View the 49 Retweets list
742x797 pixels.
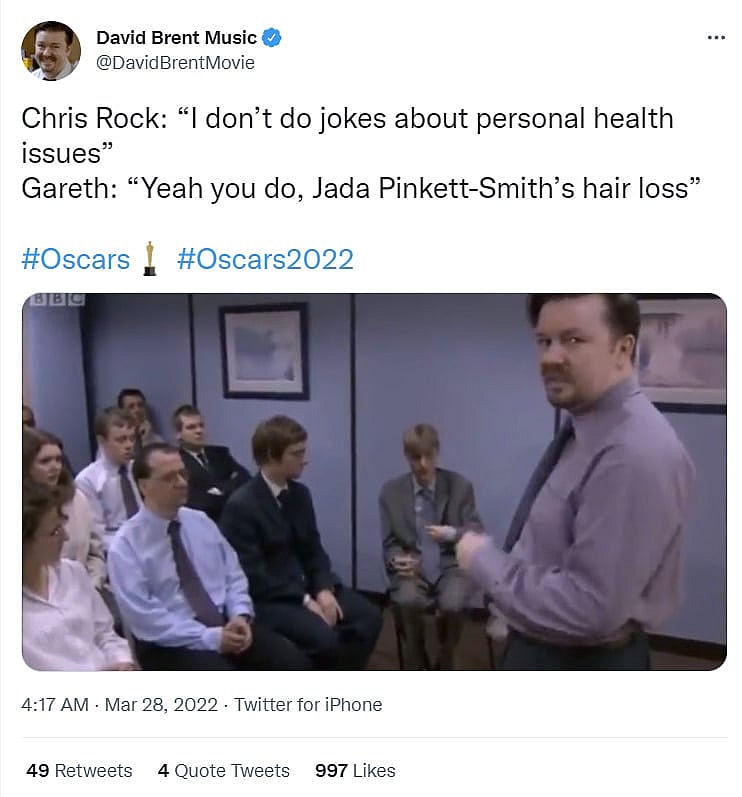[x=79, y=771]
